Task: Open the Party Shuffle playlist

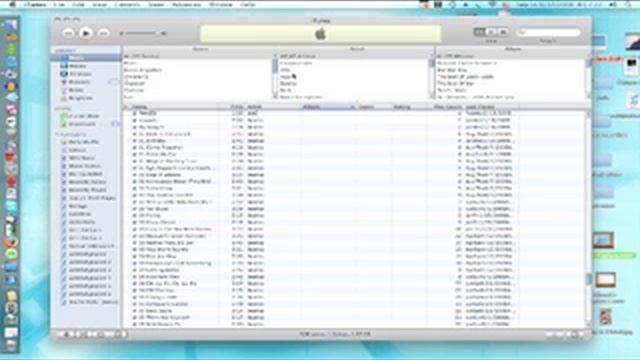Action: 86,142
